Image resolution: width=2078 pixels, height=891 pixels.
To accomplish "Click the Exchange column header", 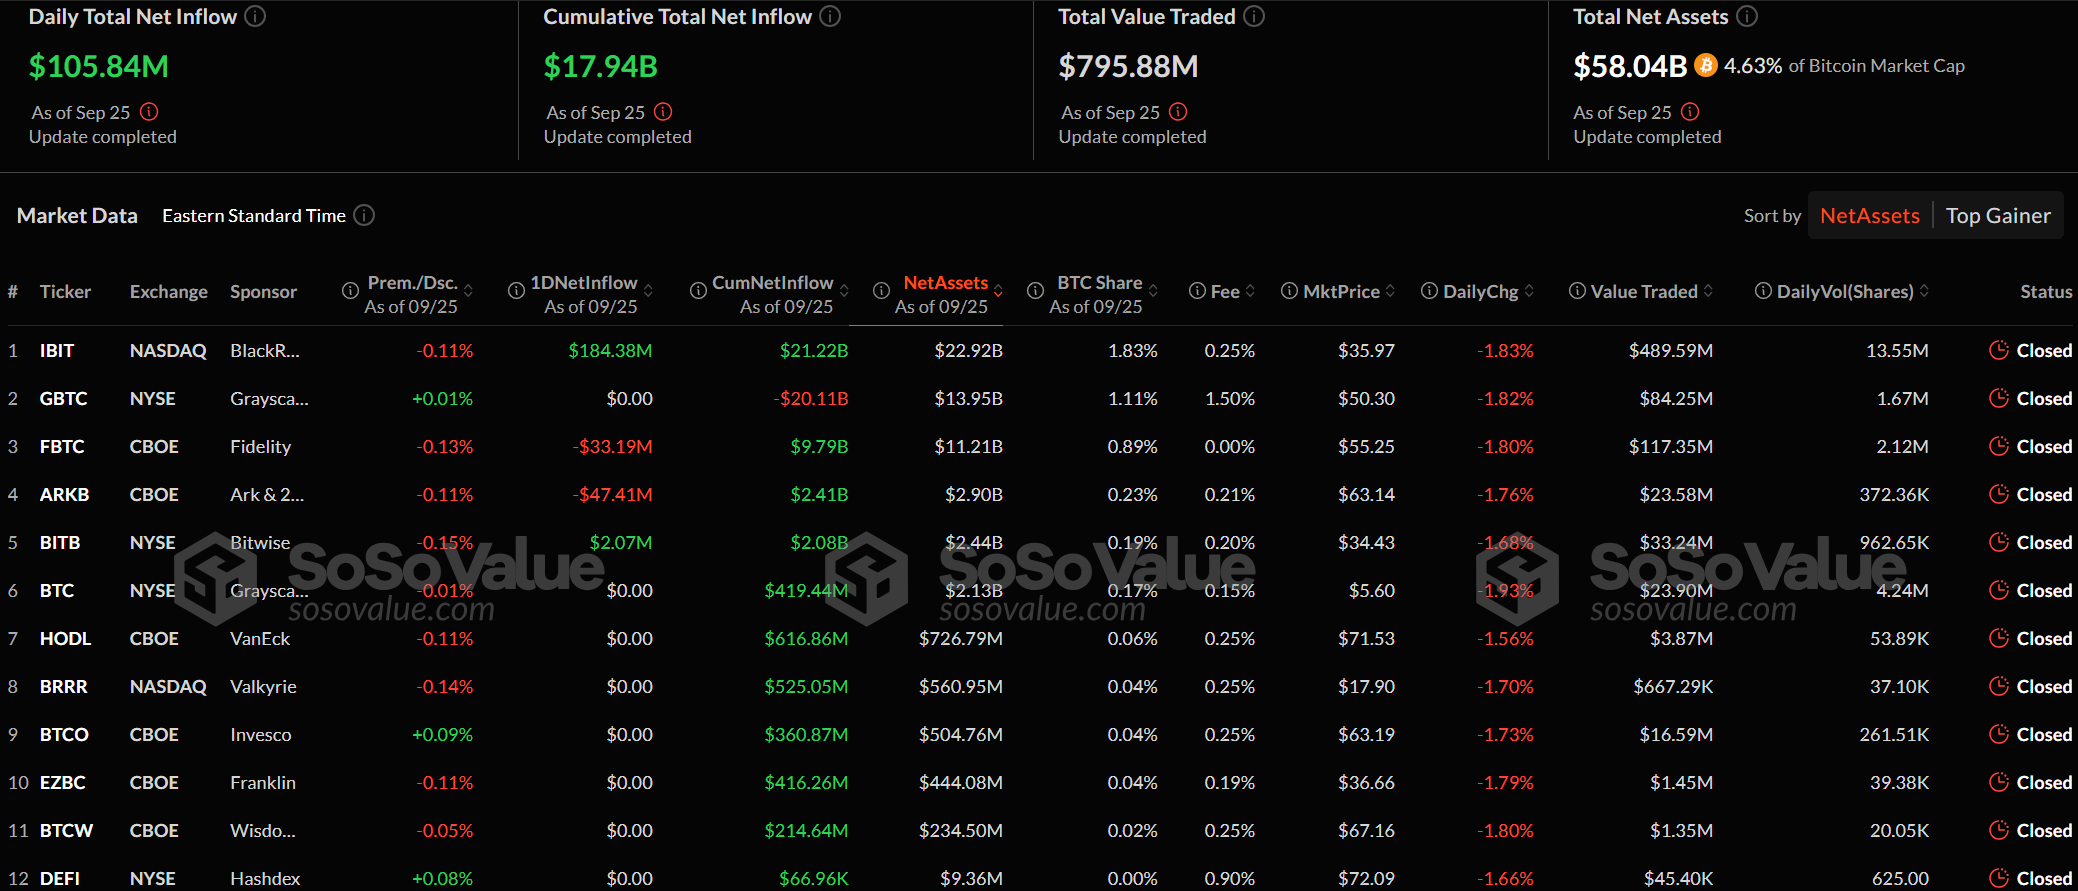I will tap(169, 291).
